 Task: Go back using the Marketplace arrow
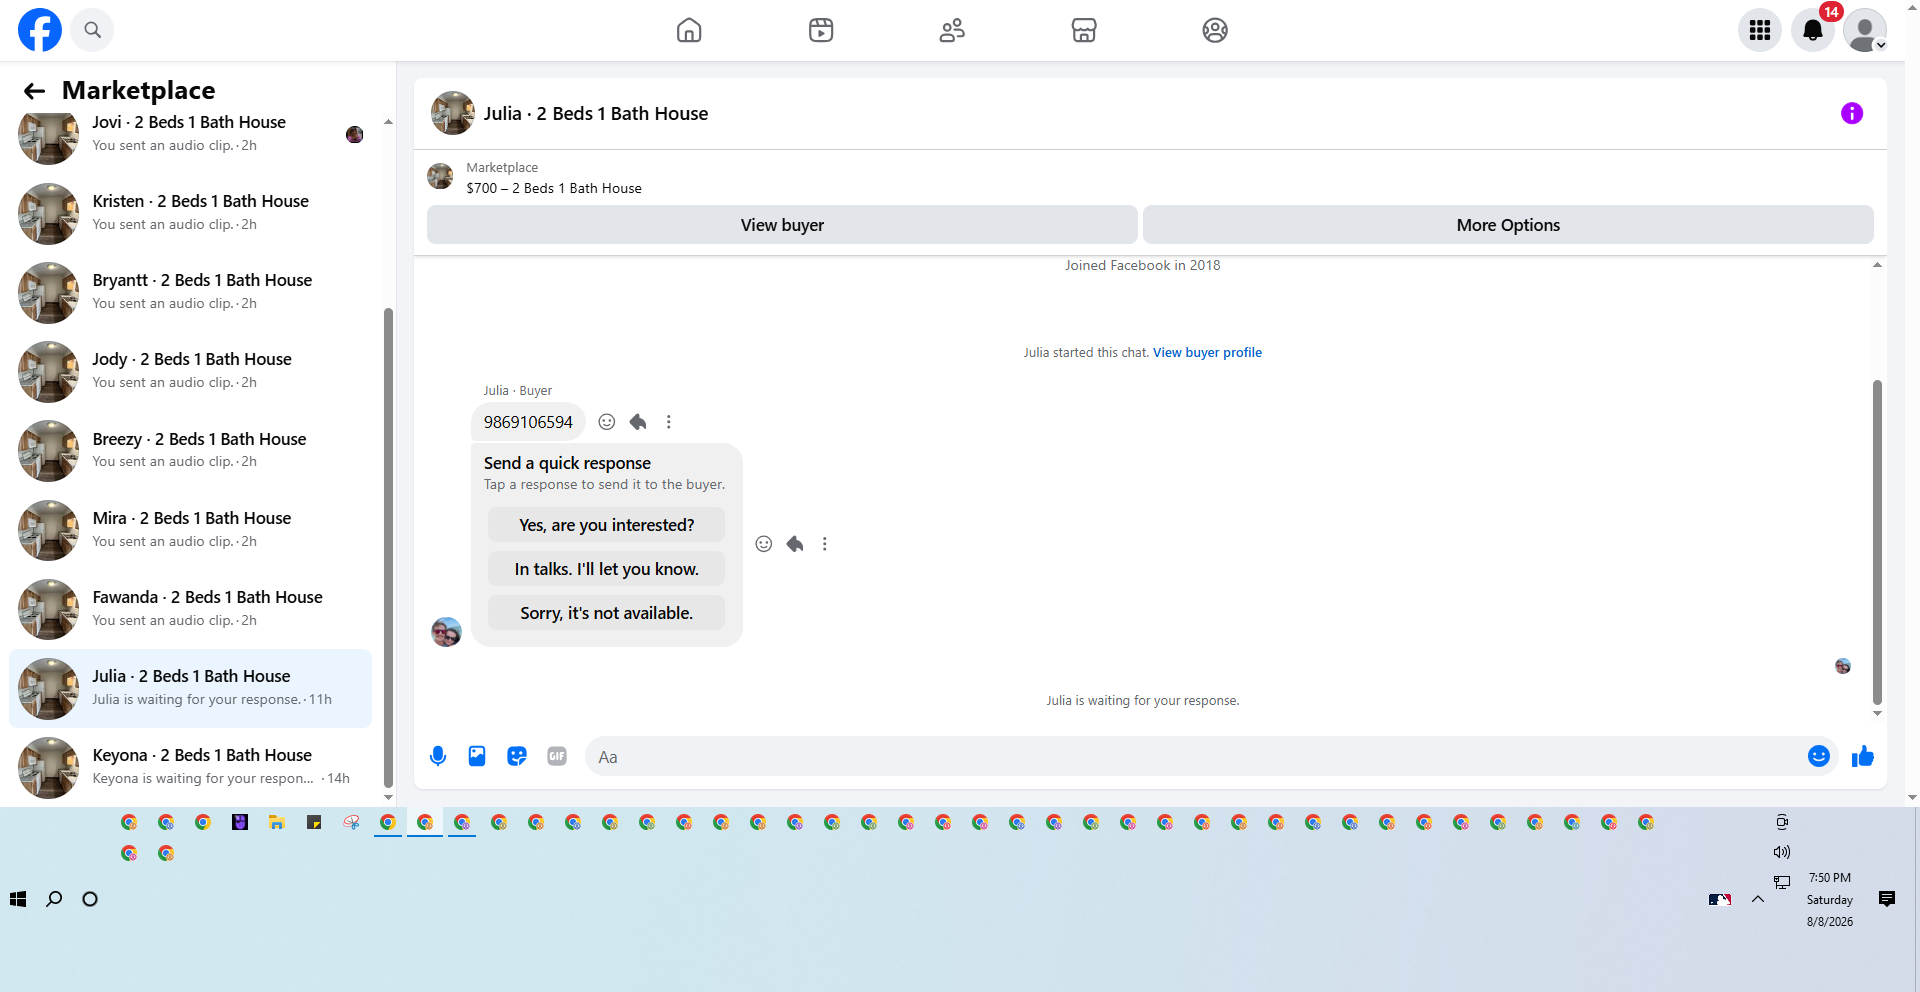click(x=34, y=91)
